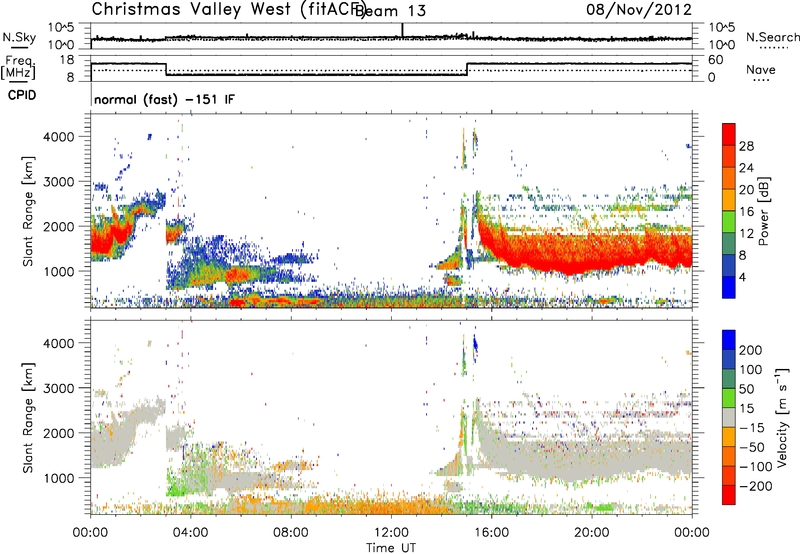The width and height of the screenshot is (800, 554).
Task: Click the 'Christmas Valley West (fitACF)' title
Action: click(228, 9)
